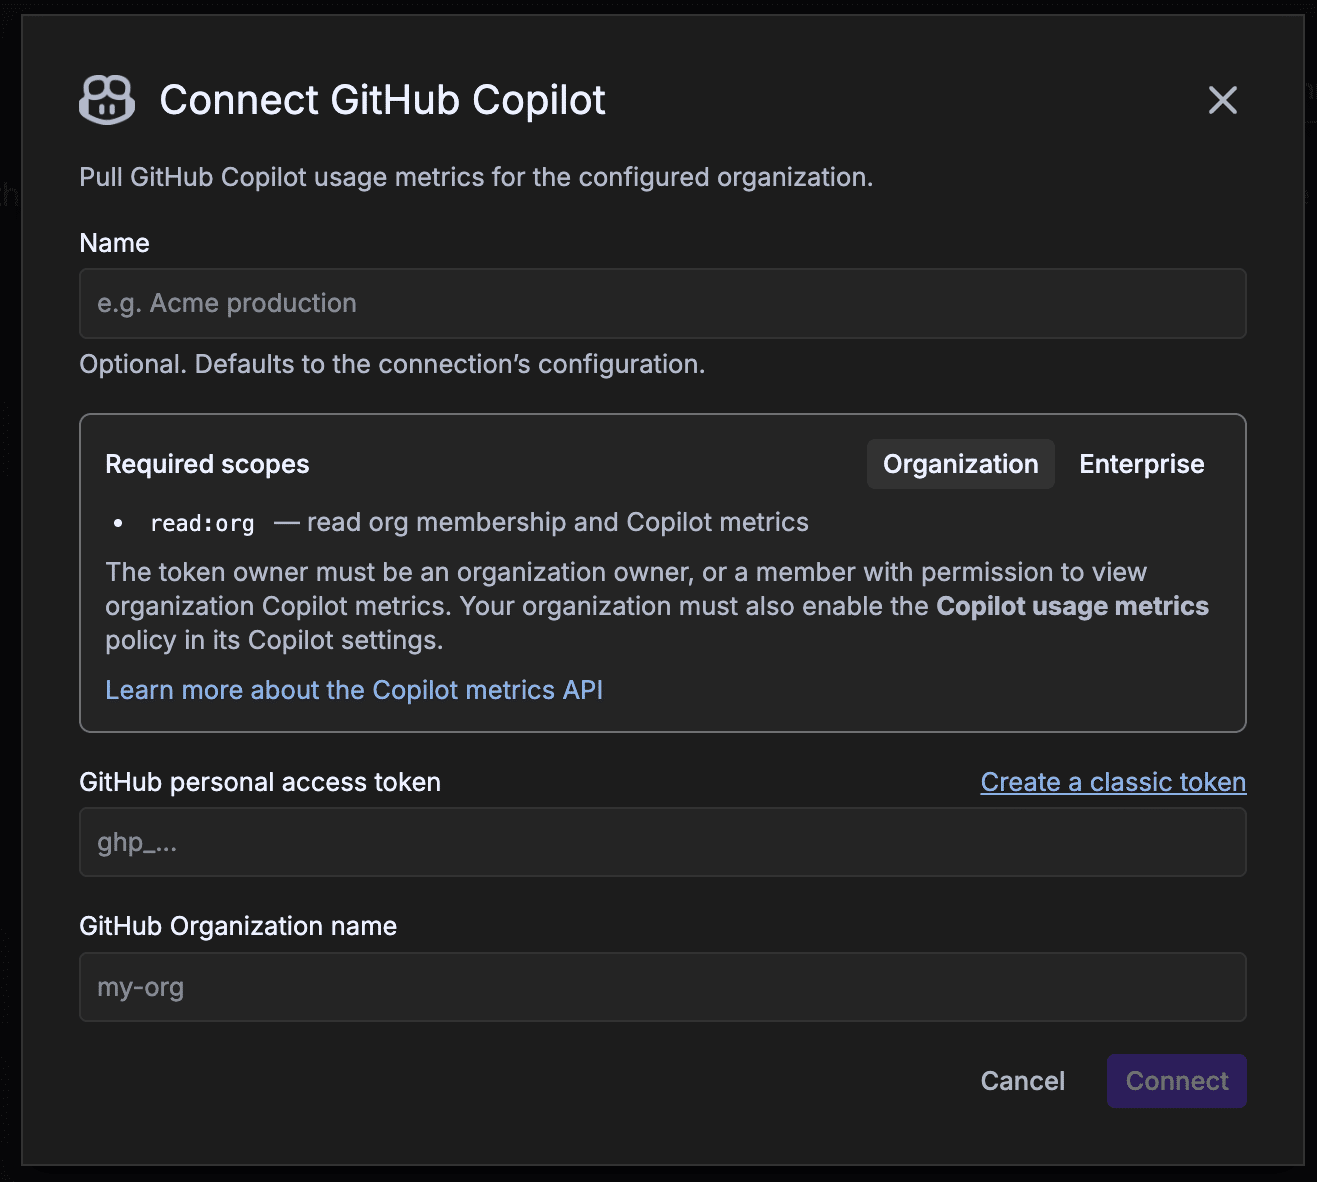Click the Optional. Defaults to connection's configuration hint
This screenshot has height=1182, width=1317.
[392, 364]
